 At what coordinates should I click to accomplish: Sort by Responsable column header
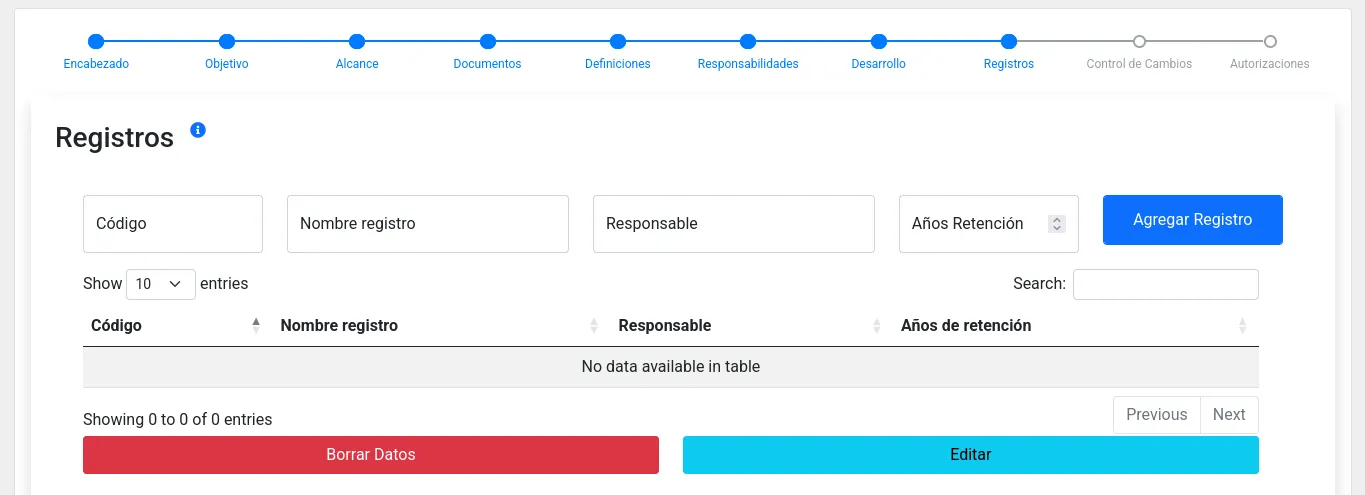[x=664, y=325]
